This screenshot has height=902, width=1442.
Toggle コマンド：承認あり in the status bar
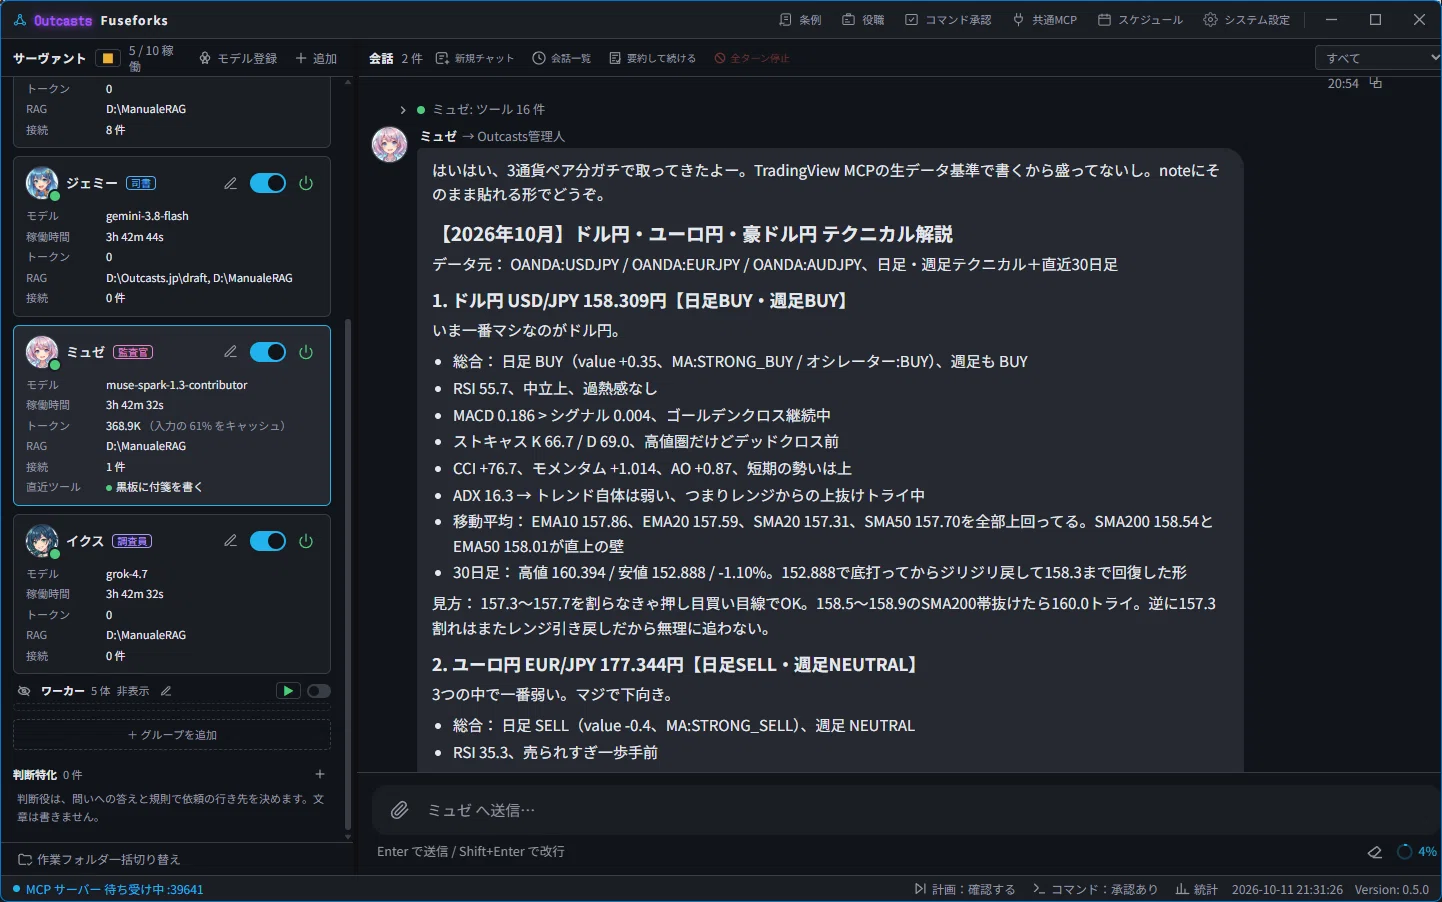[1096, 889]
